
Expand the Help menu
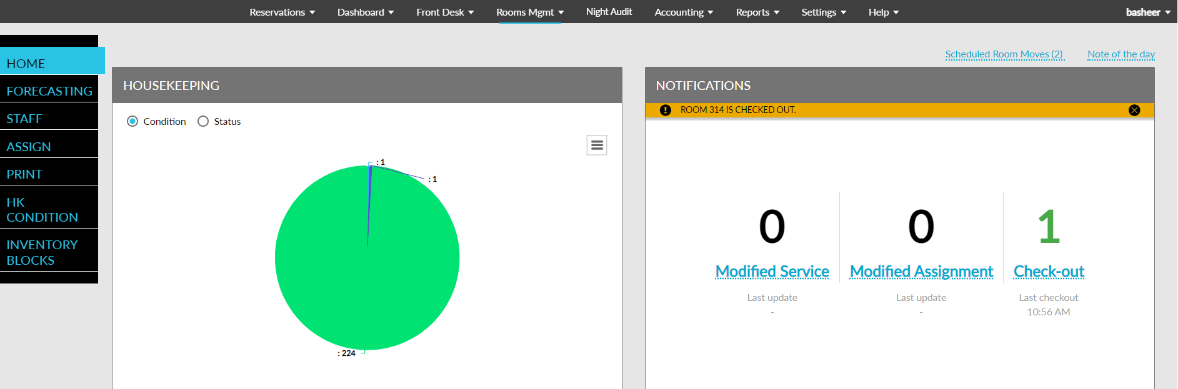(884, 12)
